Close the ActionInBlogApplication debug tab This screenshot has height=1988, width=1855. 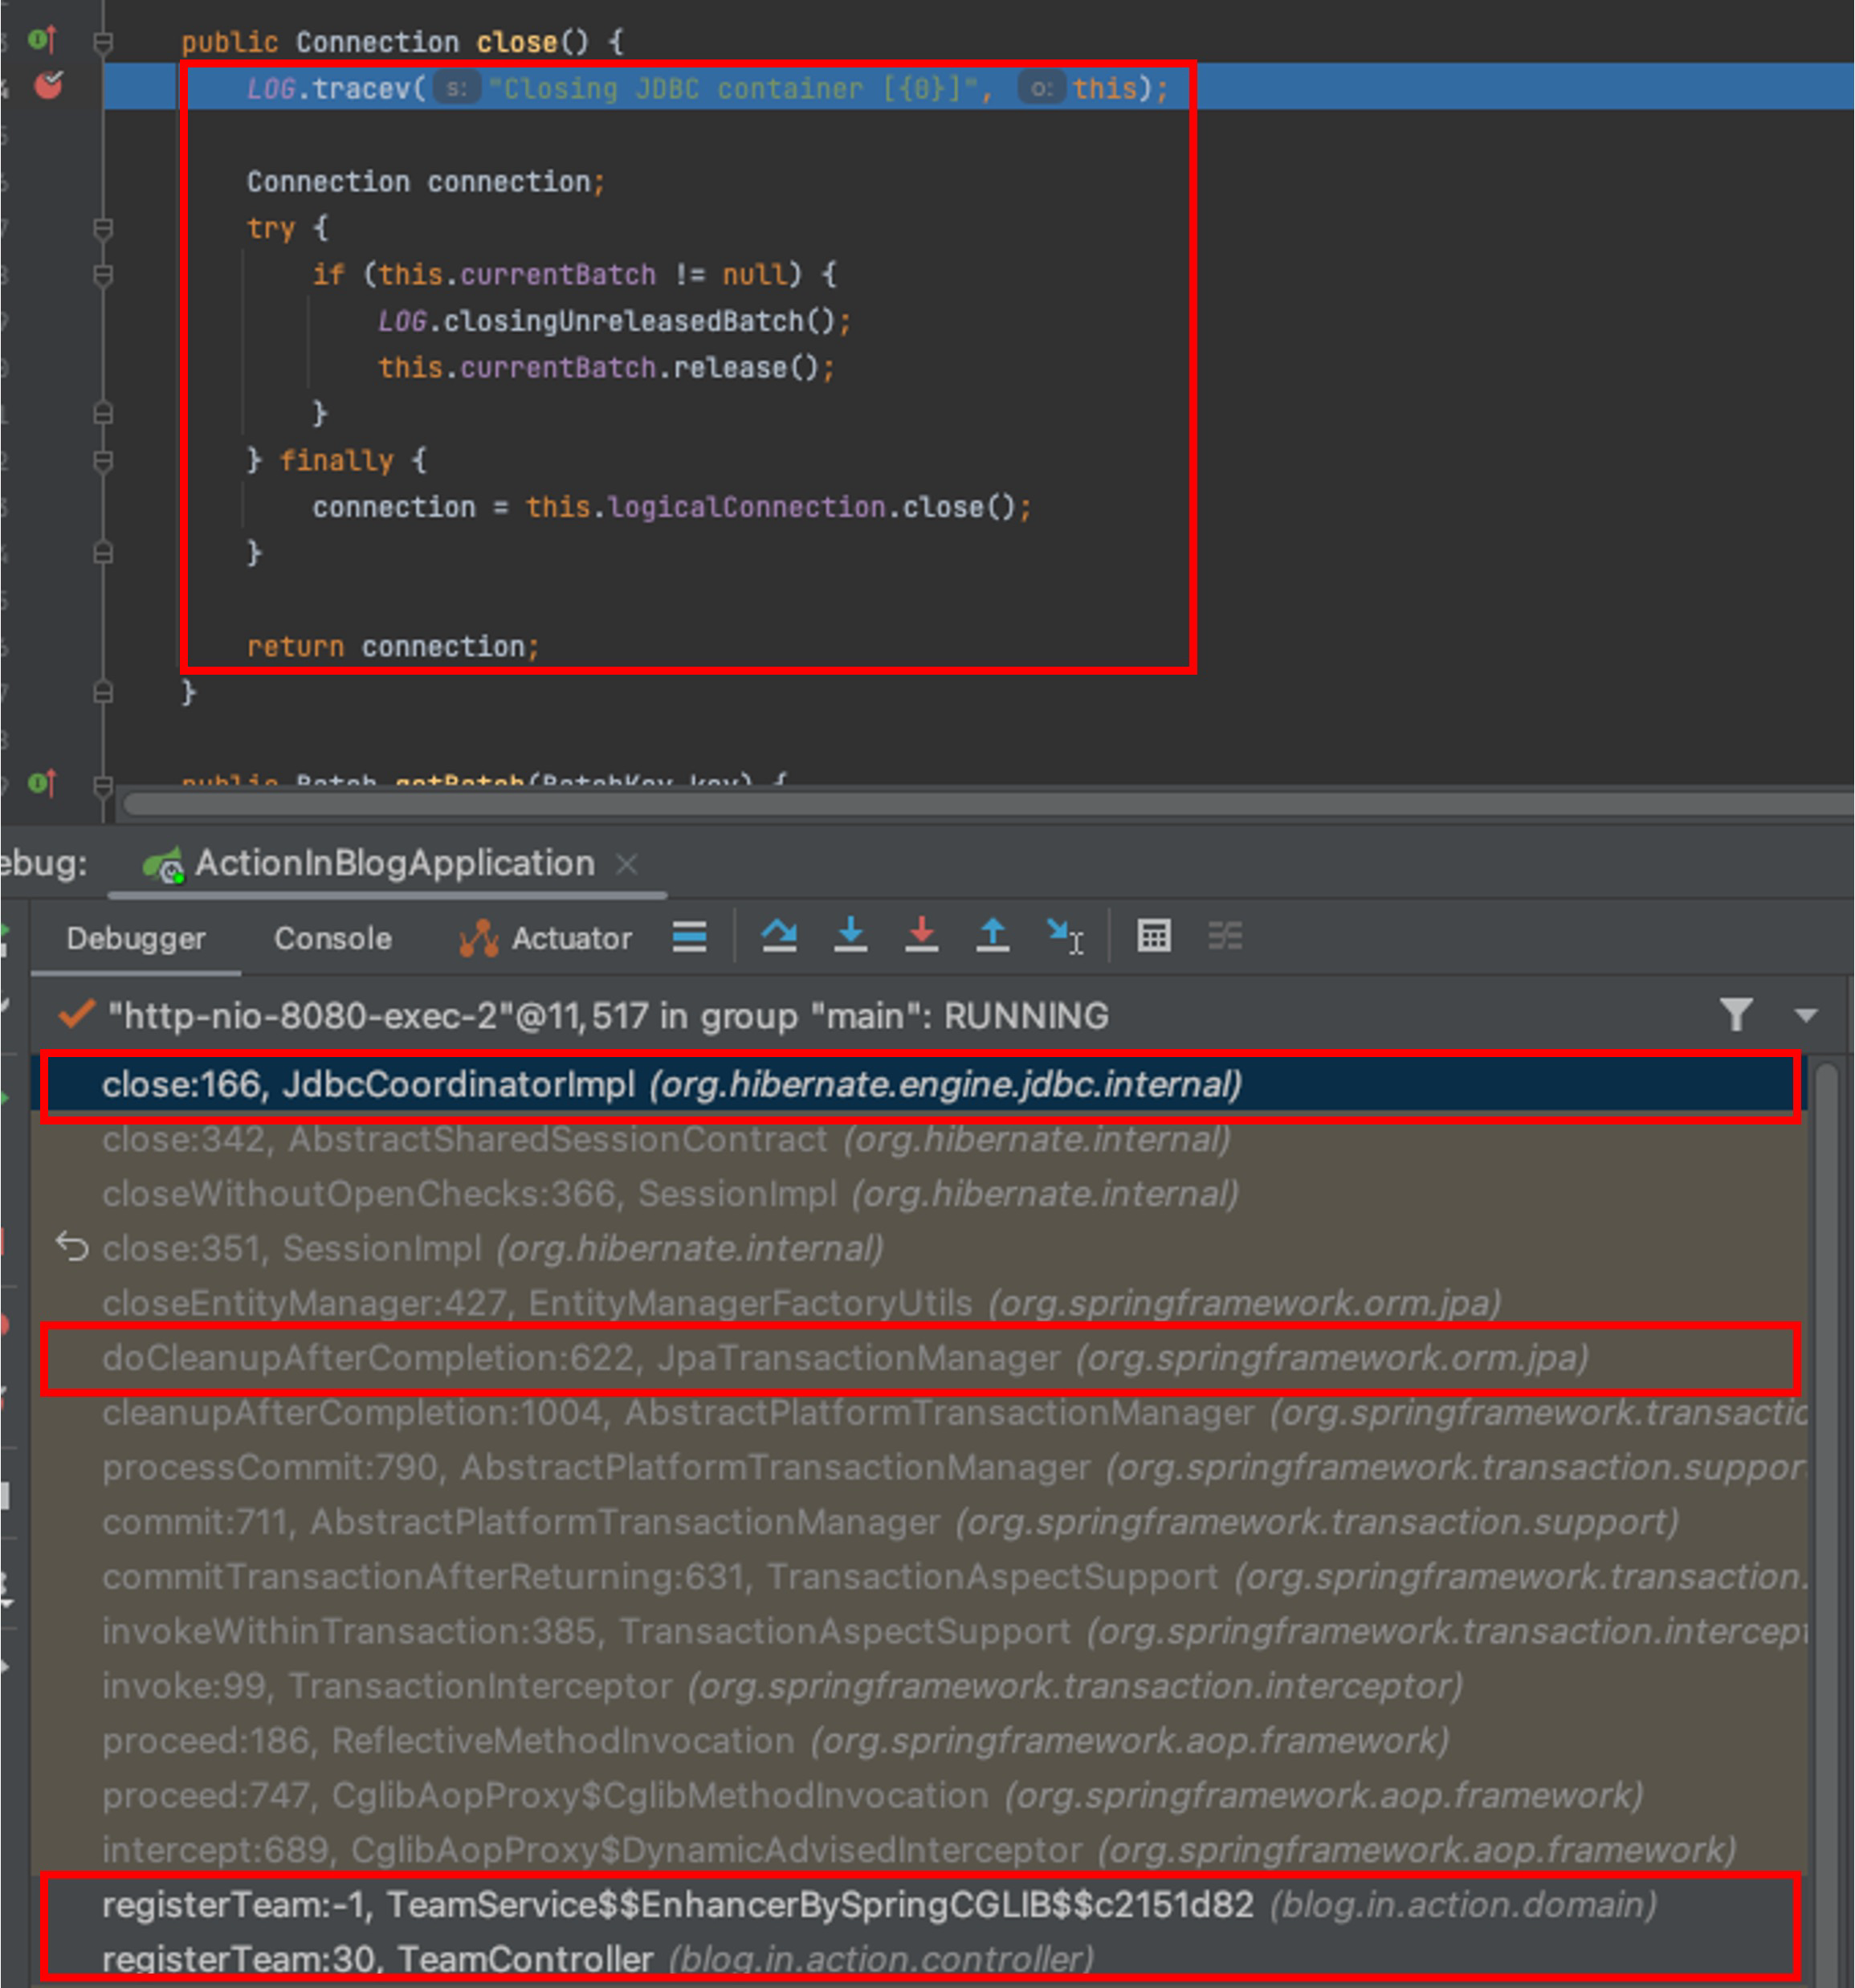pos(627,863)
